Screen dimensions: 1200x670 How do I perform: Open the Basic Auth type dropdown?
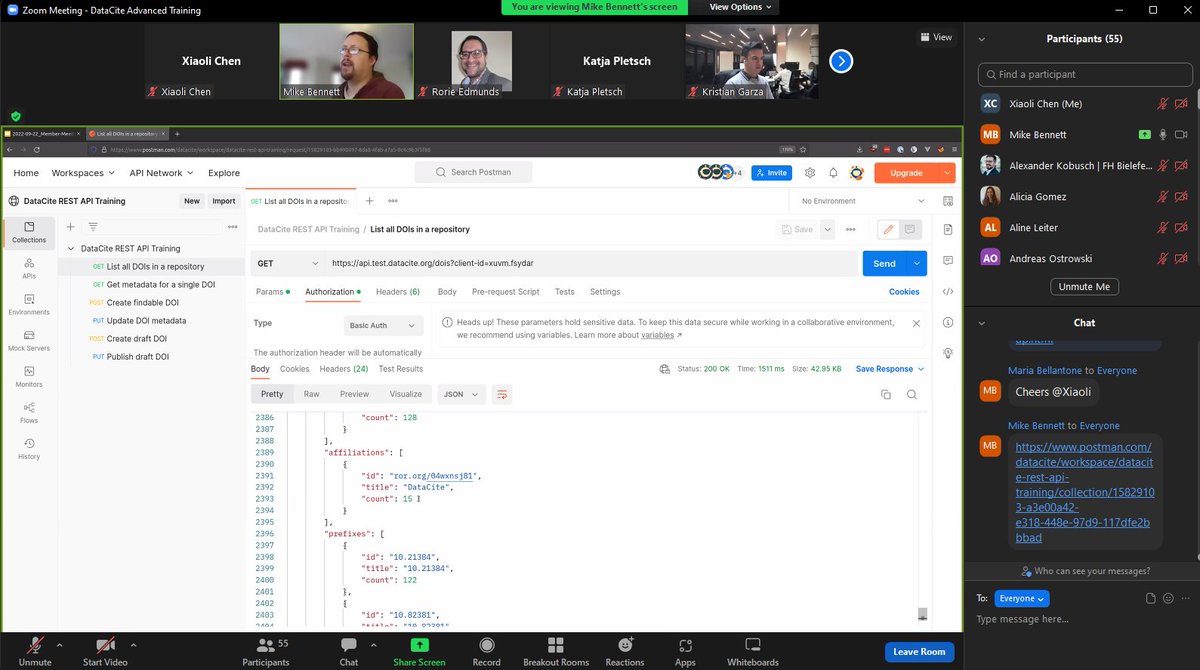click(x=383, y=325)
